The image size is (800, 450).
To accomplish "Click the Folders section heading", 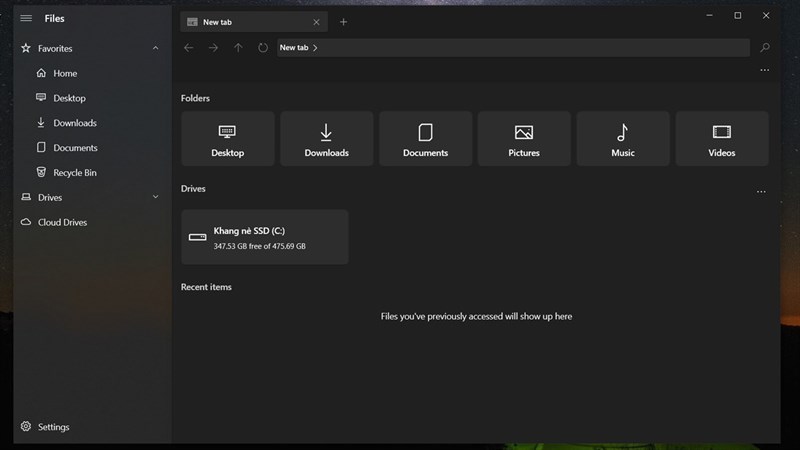I will pos(195,98).
